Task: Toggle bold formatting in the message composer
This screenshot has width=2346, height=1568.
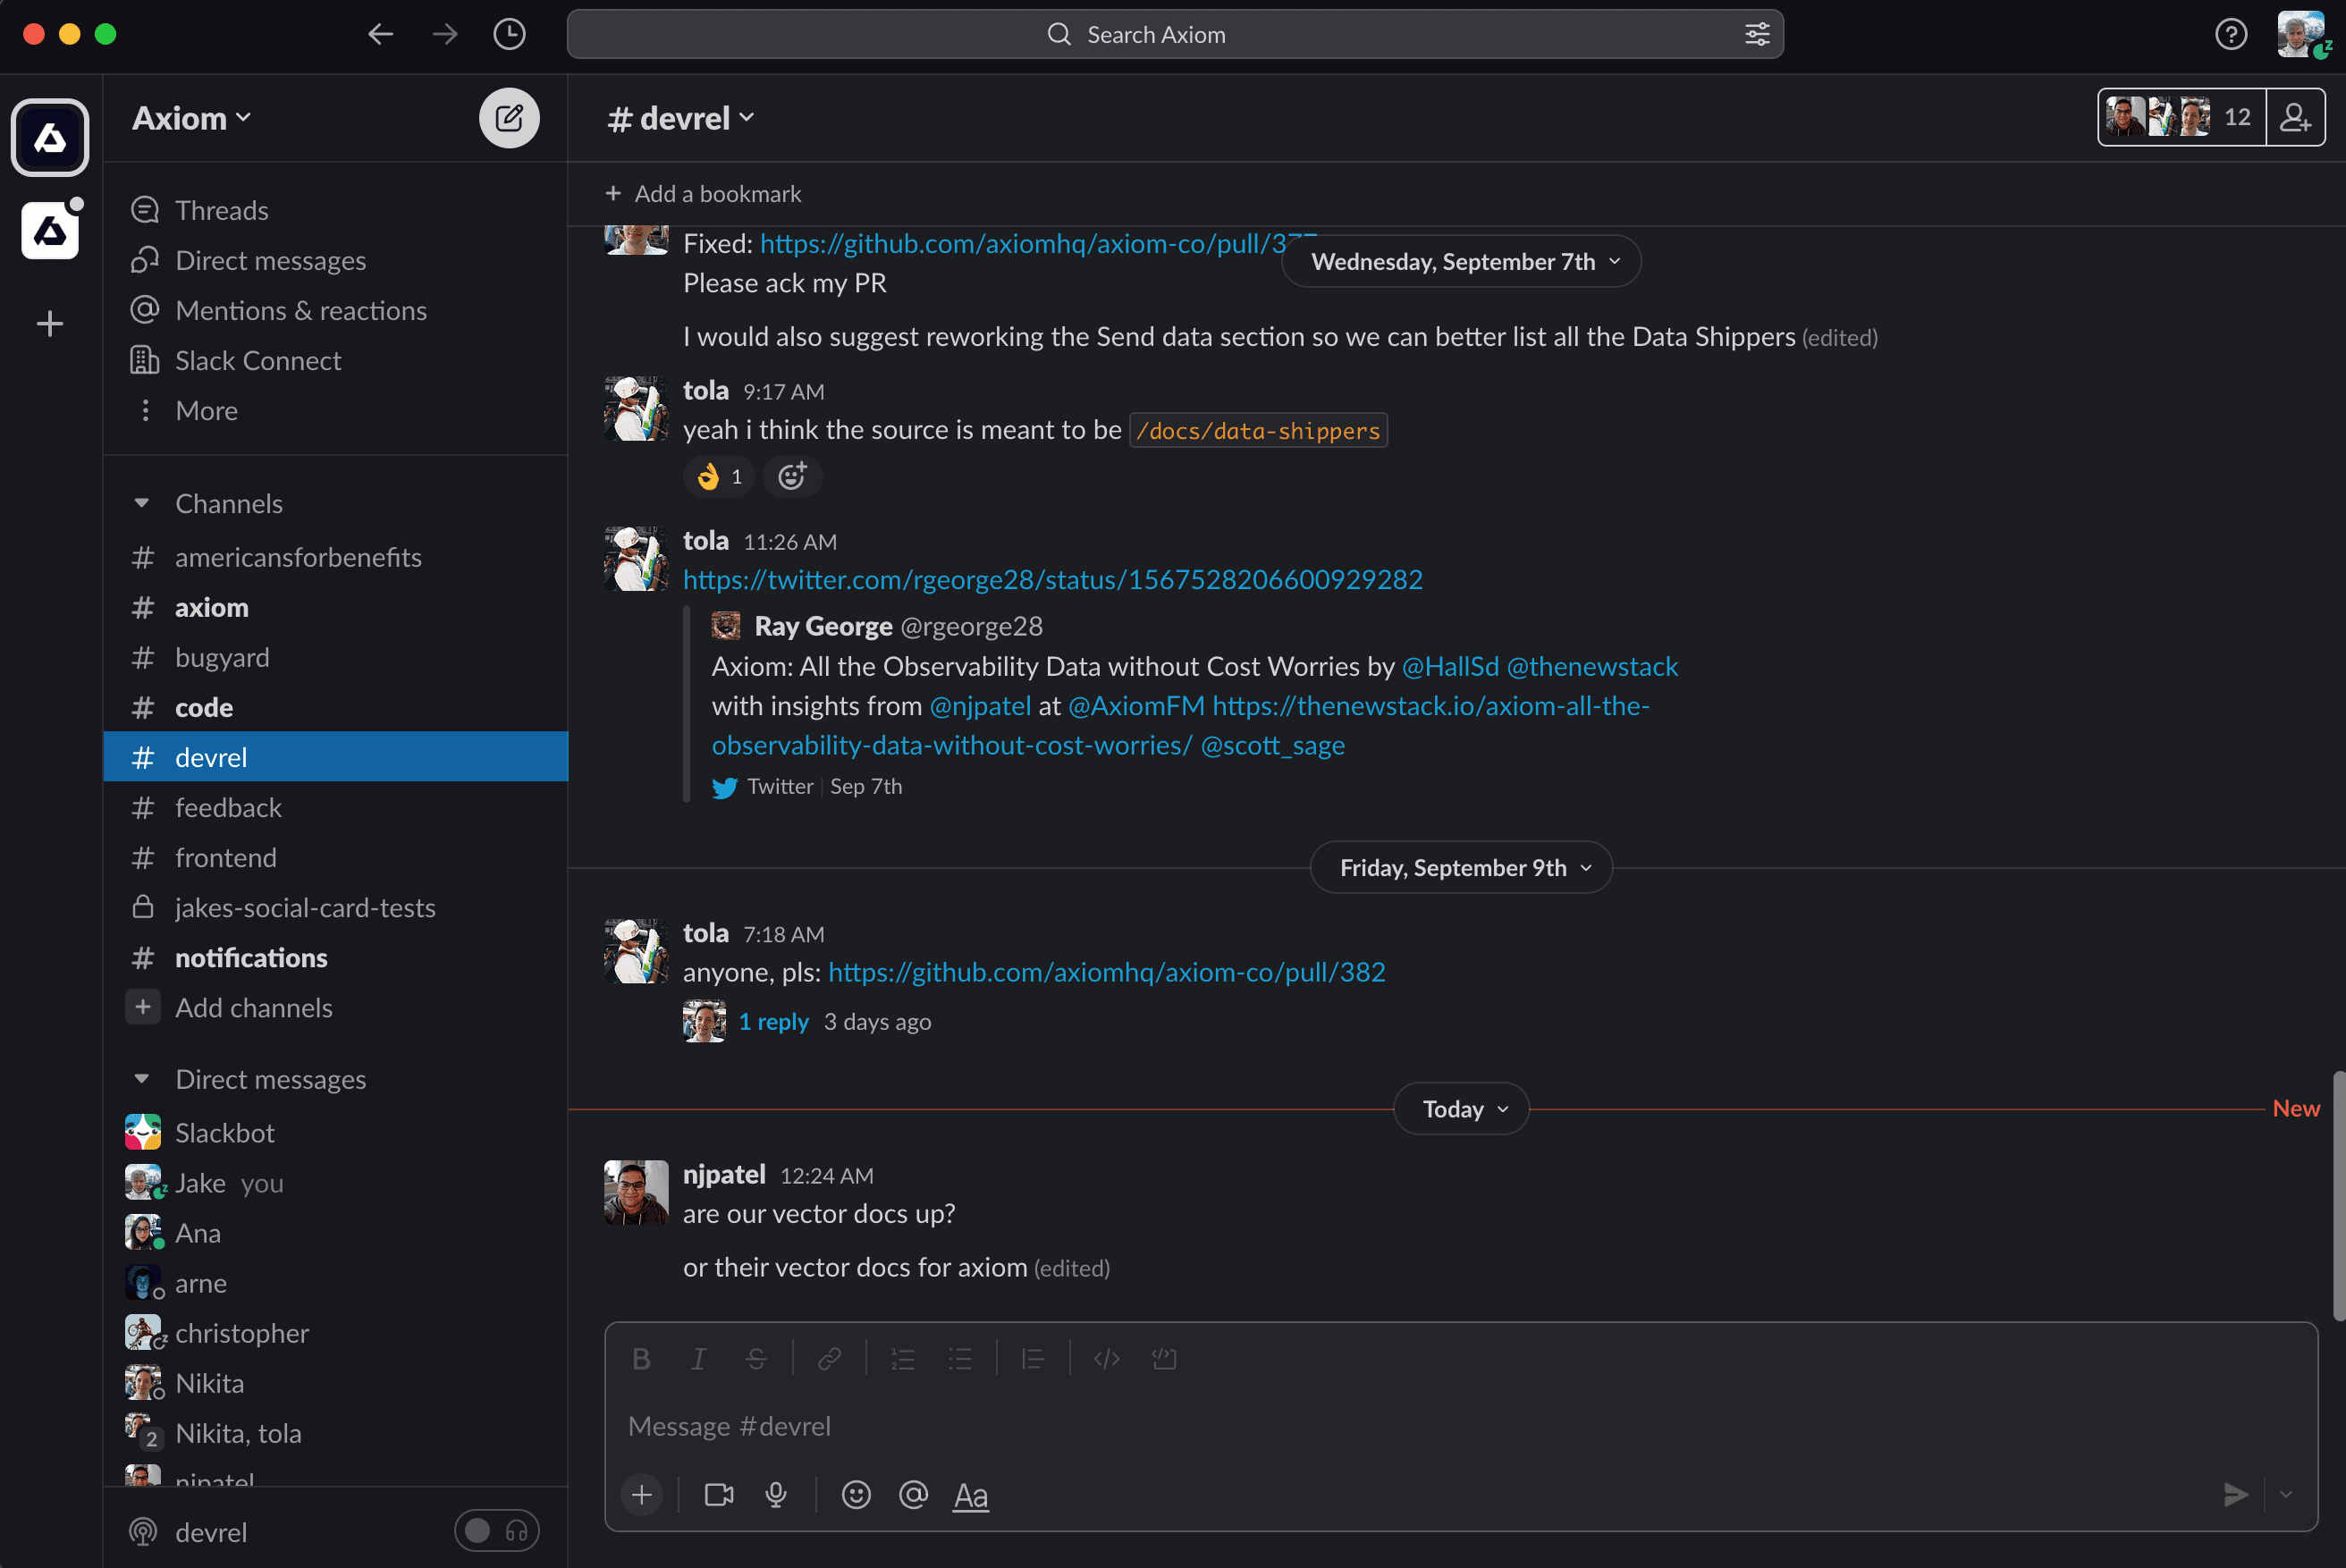Action: 641,1358
